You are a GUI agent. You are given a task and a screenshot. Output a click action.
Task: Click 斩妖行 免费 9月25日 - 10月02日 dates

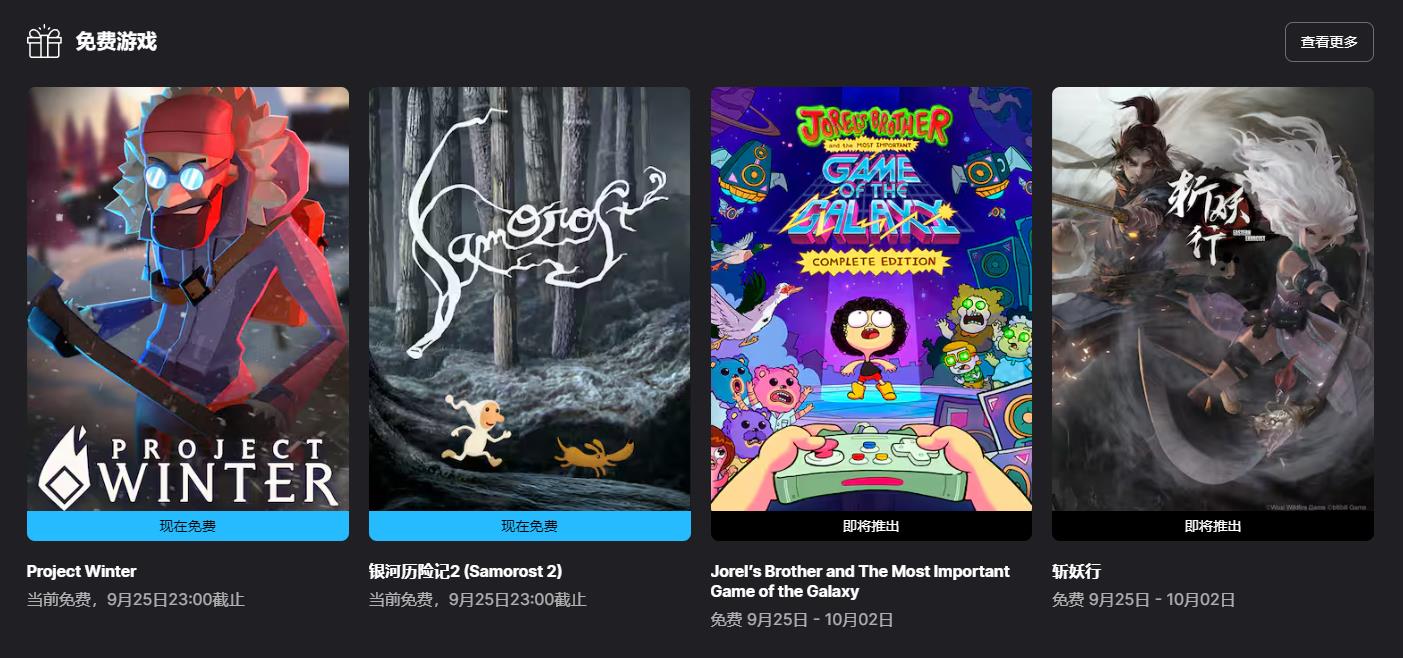point(1144,600)
